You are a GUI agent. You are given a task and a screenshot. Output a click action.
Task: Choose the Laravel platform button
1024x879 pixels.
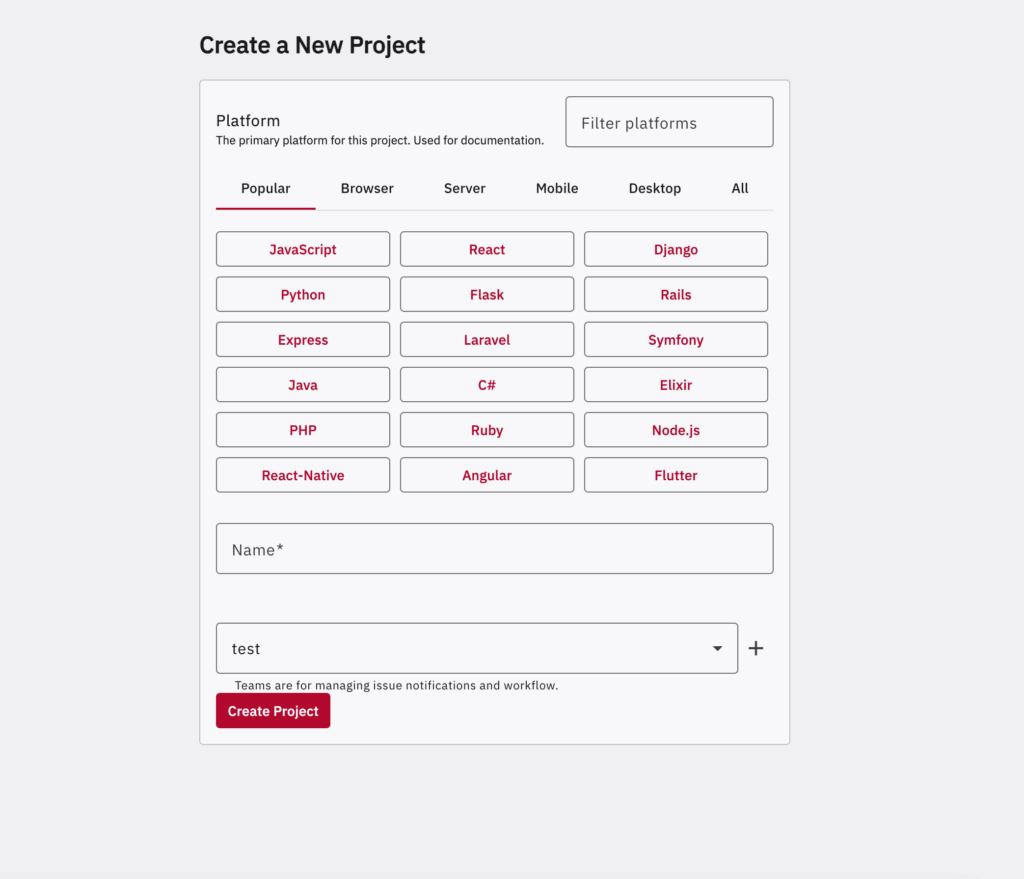click(487, 340)
